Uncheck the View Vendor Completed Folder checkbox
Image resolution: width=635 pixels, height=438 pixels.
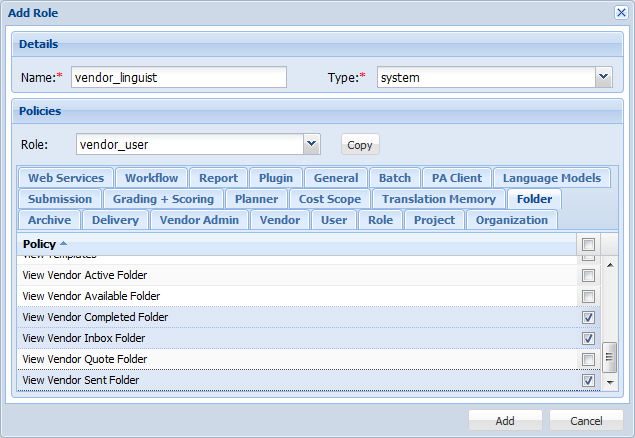(588, 317)
